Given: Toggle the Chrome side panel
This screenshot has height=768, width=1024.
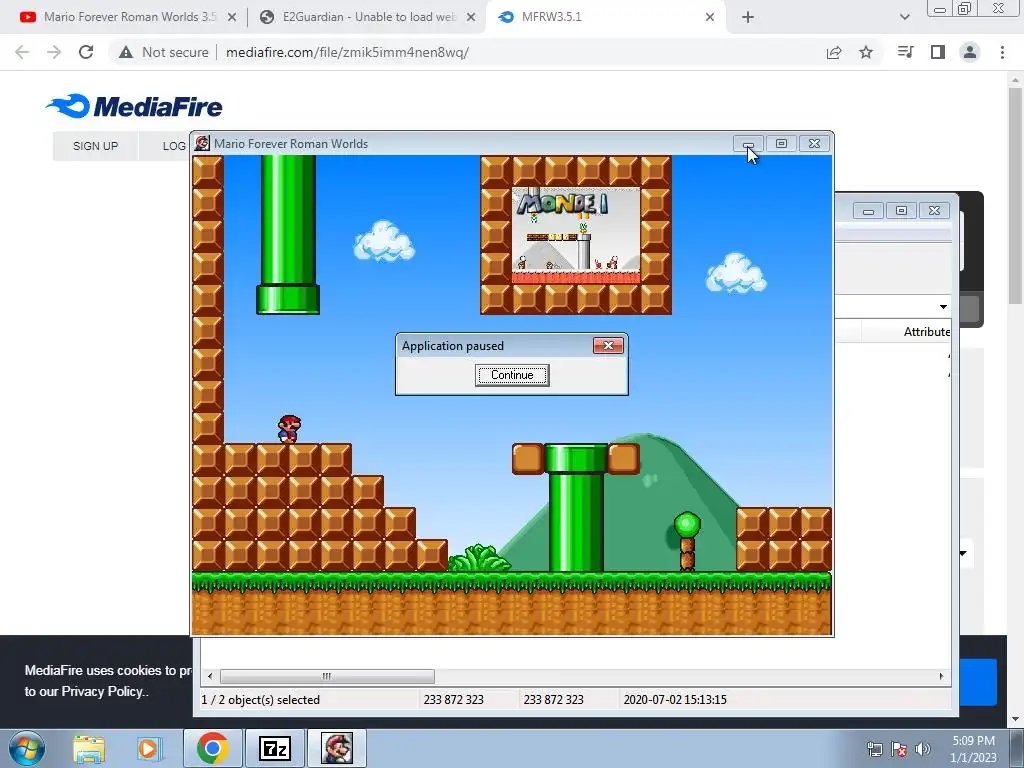Looking at the screenshot, I should (x=938, y=52).
